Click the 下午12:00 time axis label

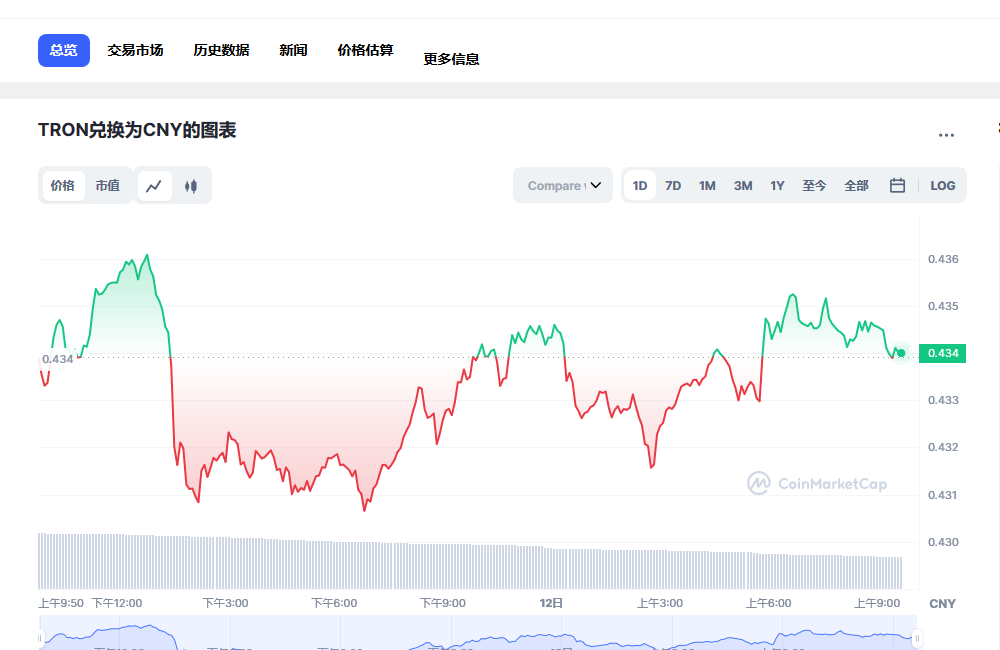[117, 603]
